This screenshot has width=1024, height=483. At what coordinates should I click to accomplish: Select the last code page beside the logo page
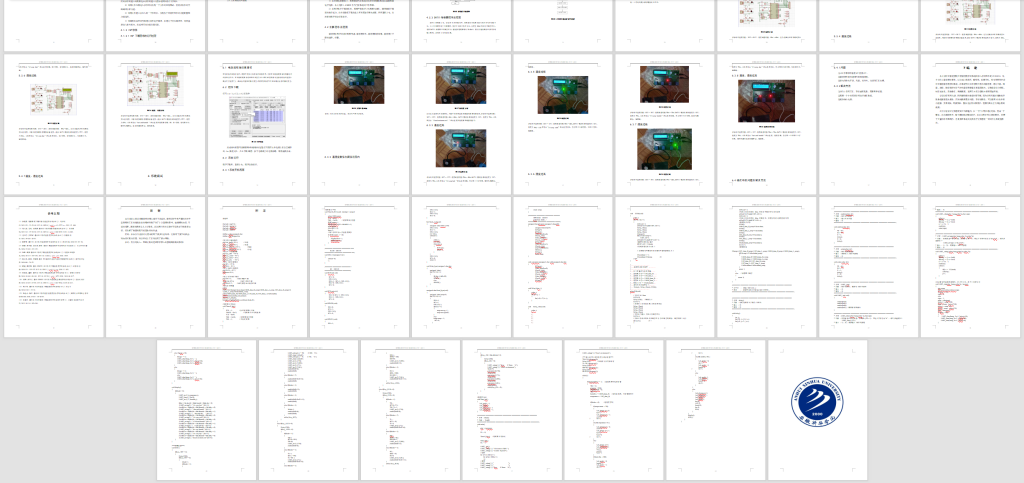[x=716, y=409]
